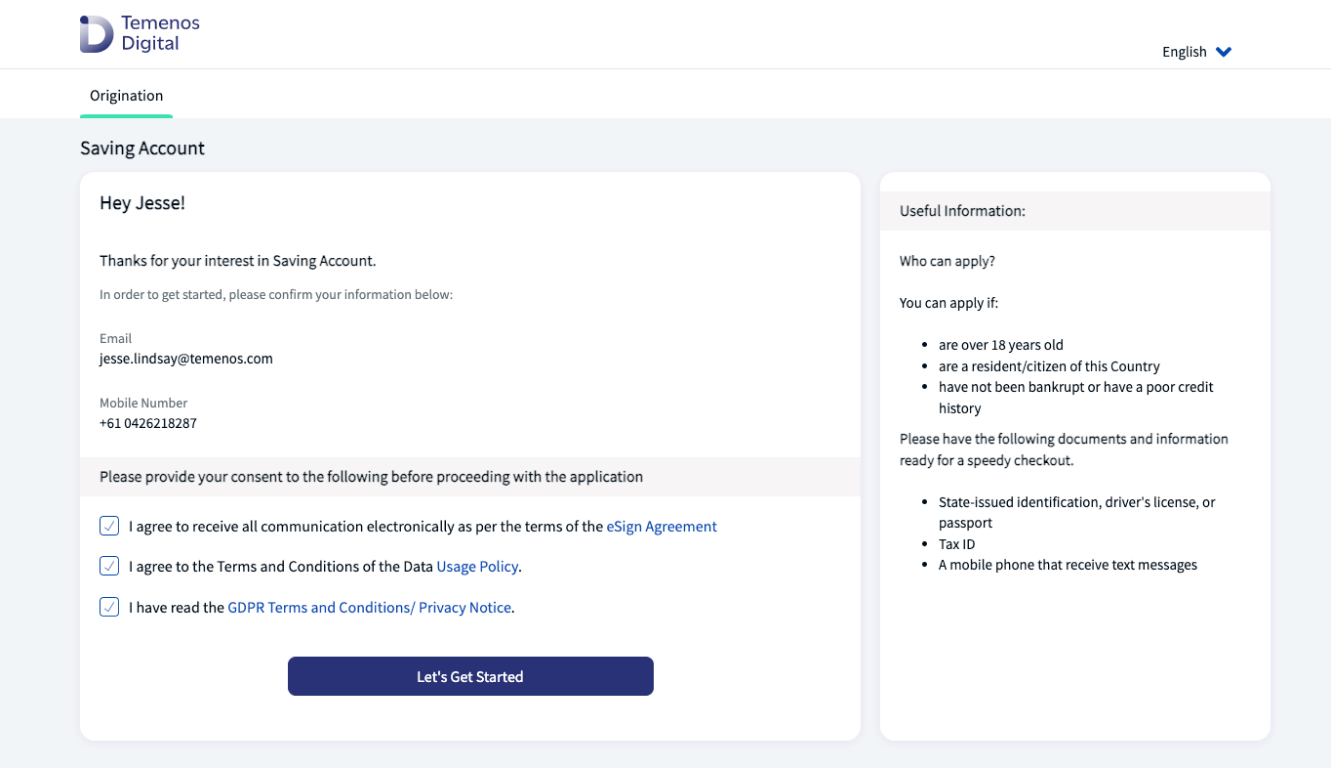Image resolution: width=1331 pixels, height=768 pixels.
Task: Click the consent instructions section header
Action: point(371,477)
